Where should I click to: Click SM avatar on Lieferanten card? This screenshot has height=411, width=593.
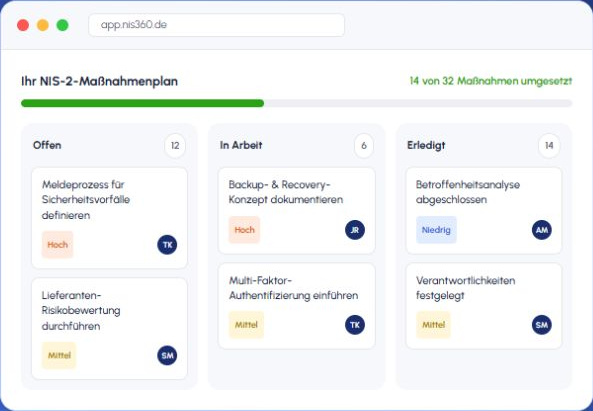(167, 355)
